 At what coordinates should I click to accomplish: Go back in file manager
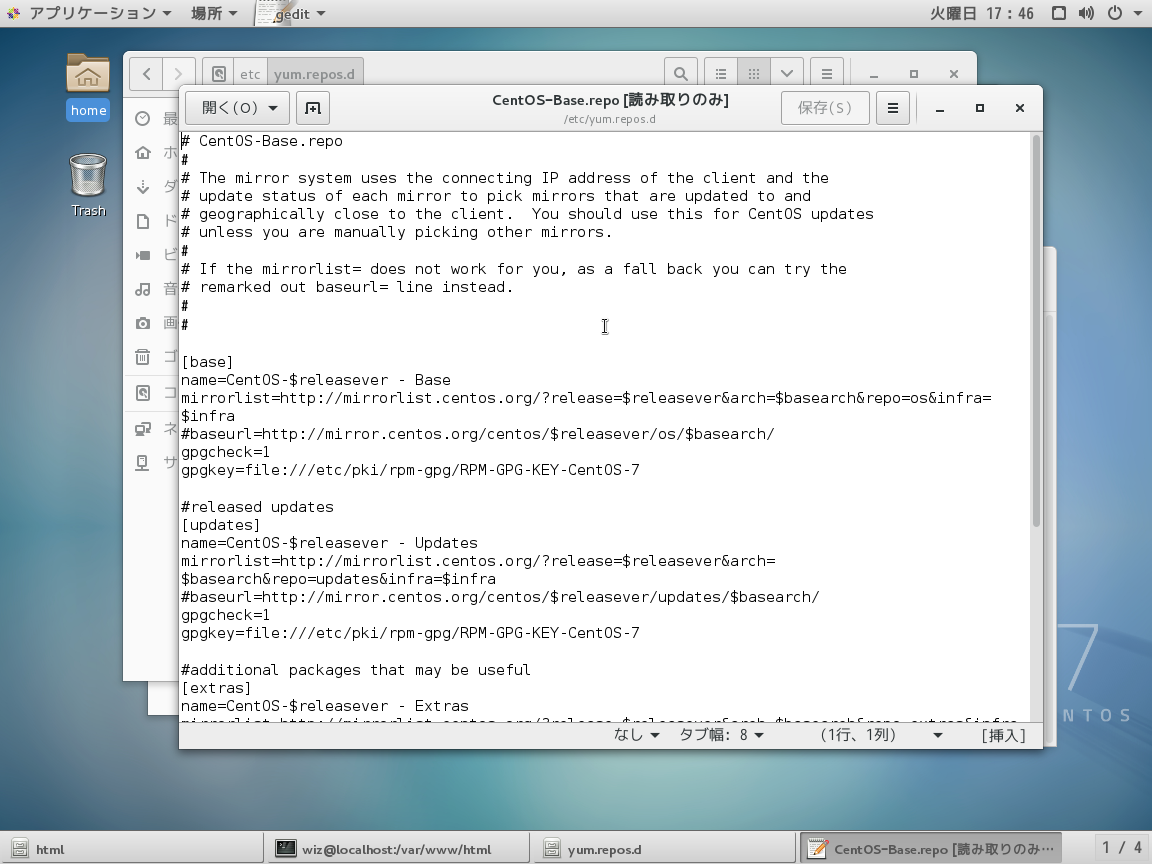tap(146, 73)
